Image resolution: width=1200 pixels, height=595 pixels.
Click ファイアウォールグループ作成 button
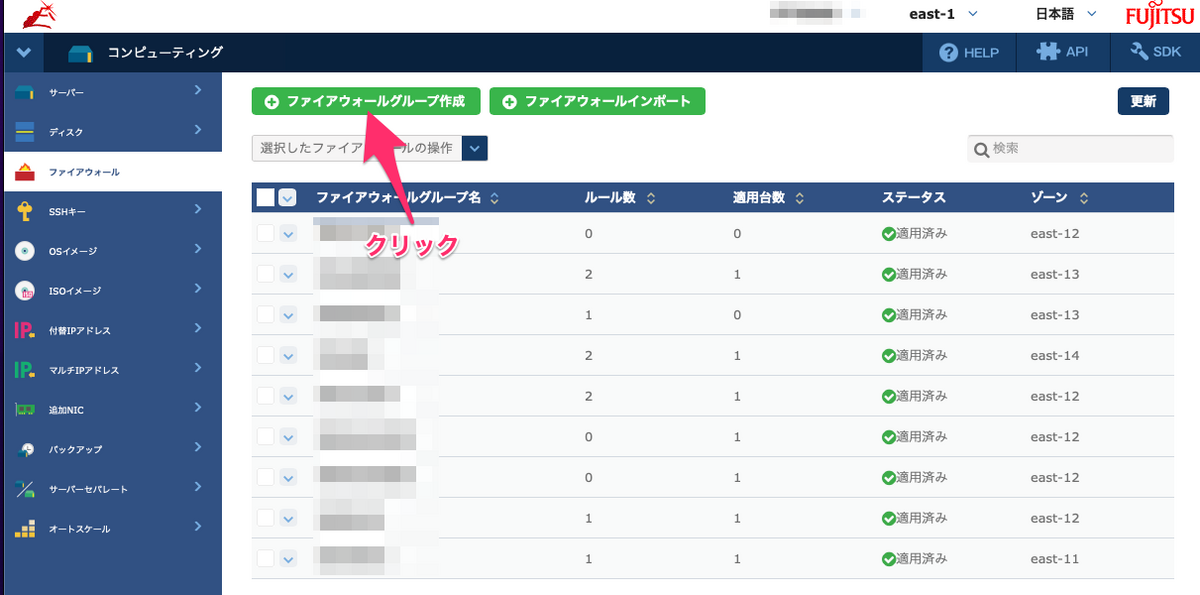pyautogui.click(x=366, y=102)
